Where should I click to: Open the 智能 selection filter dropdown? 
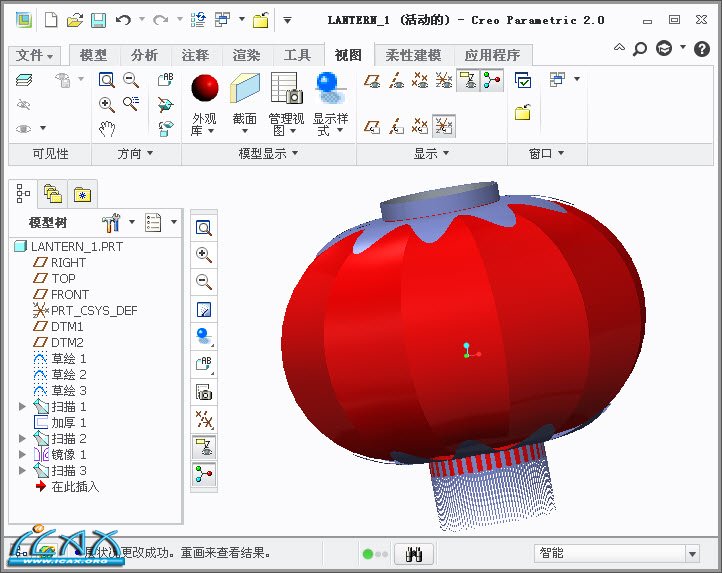[x=691, y=553]
